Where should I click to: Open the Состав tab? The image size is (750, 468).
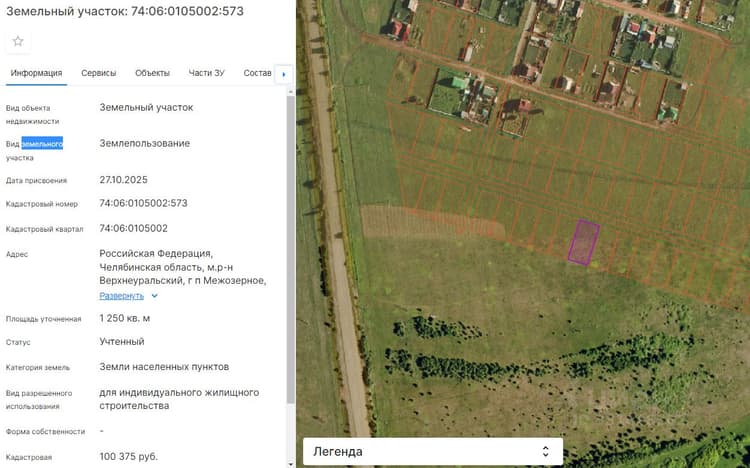point(257,73)
